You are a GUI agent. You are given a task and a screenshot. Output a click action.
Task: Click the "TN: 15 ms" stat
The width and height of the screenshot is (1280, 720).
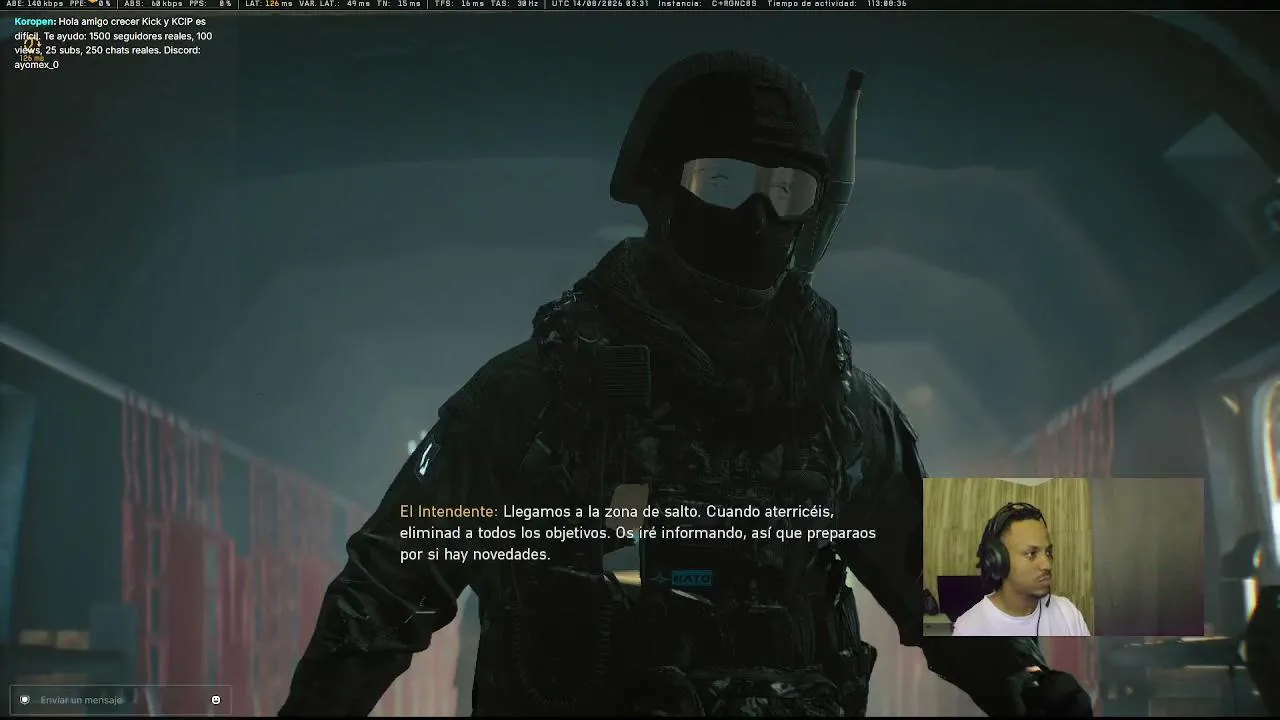(399, 4)
